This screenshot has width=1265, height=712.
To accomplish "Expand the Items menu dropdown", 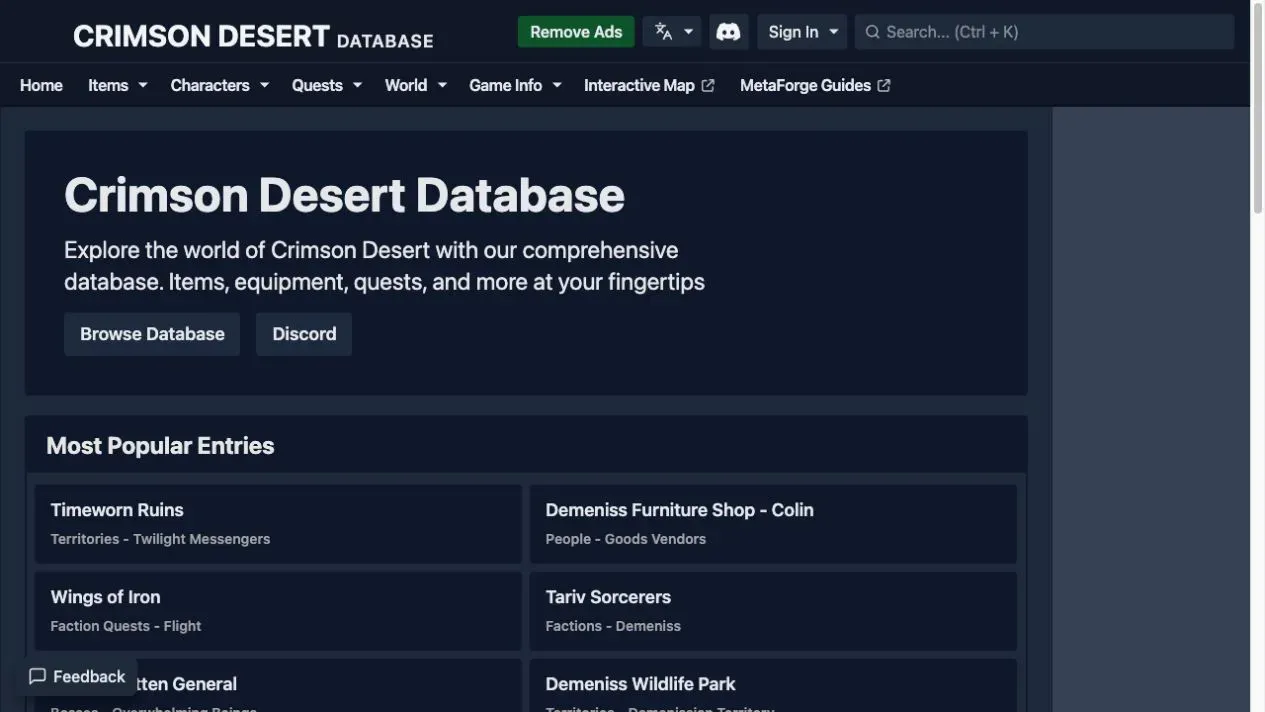I will (118, 86).
